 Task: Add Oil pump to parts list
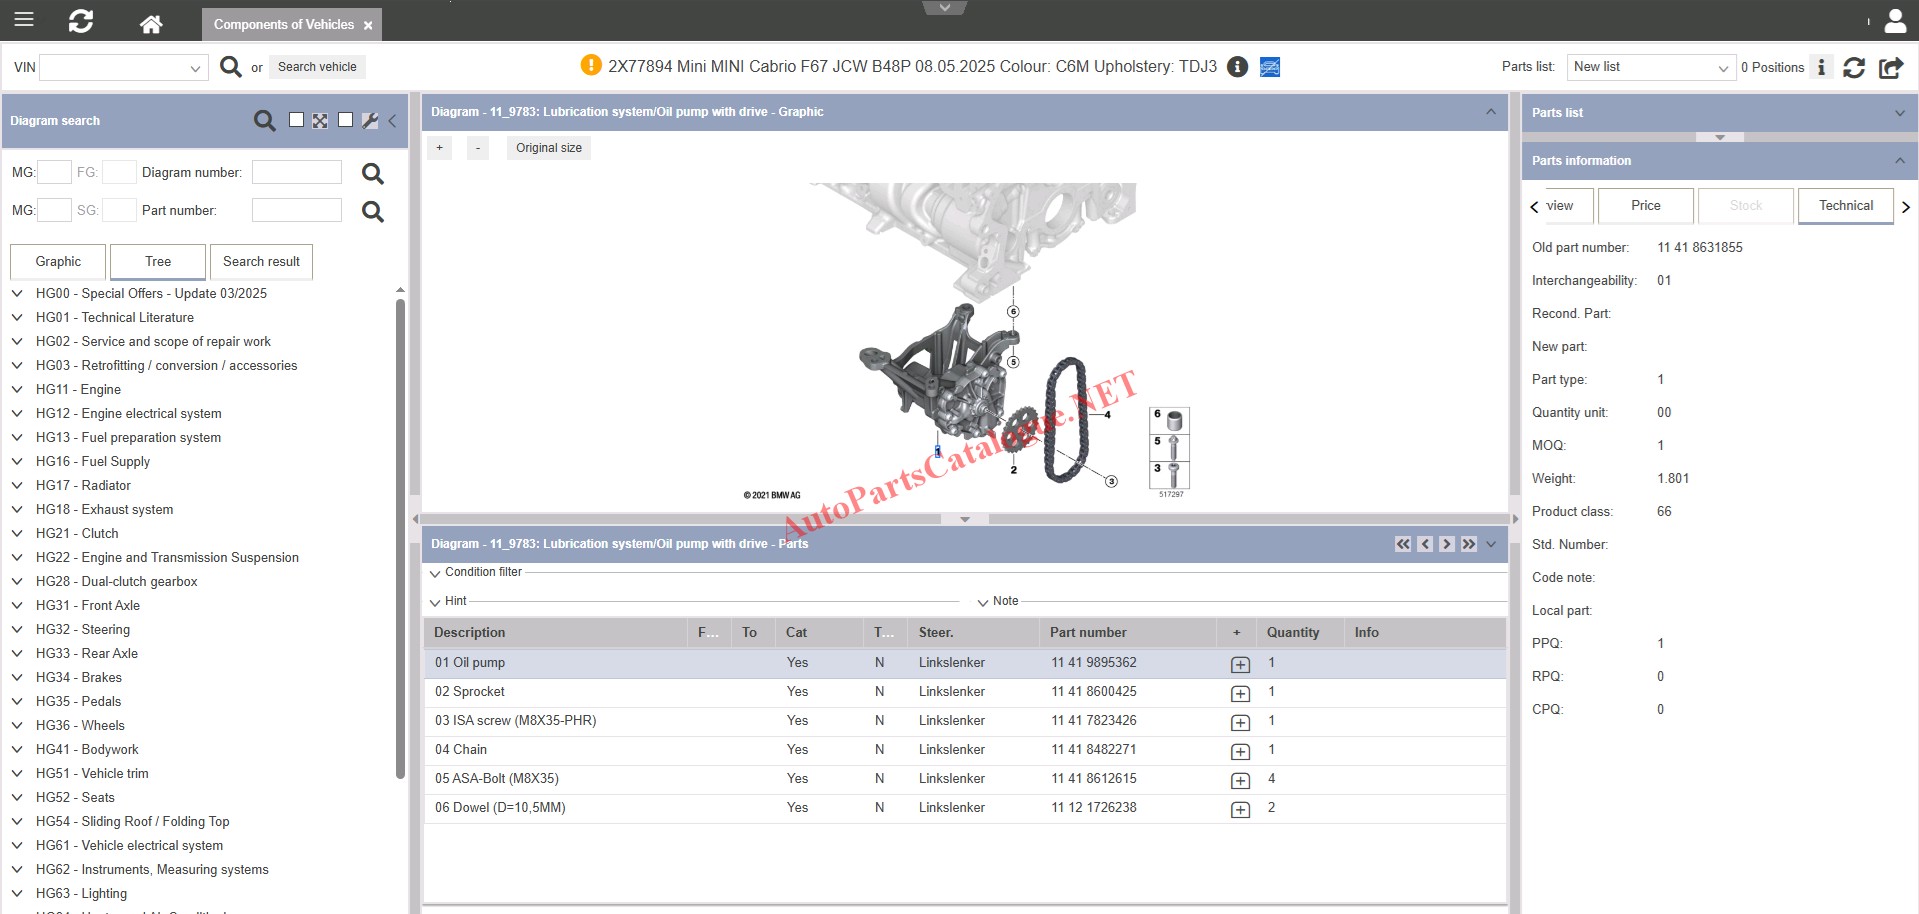point(1240,664)
